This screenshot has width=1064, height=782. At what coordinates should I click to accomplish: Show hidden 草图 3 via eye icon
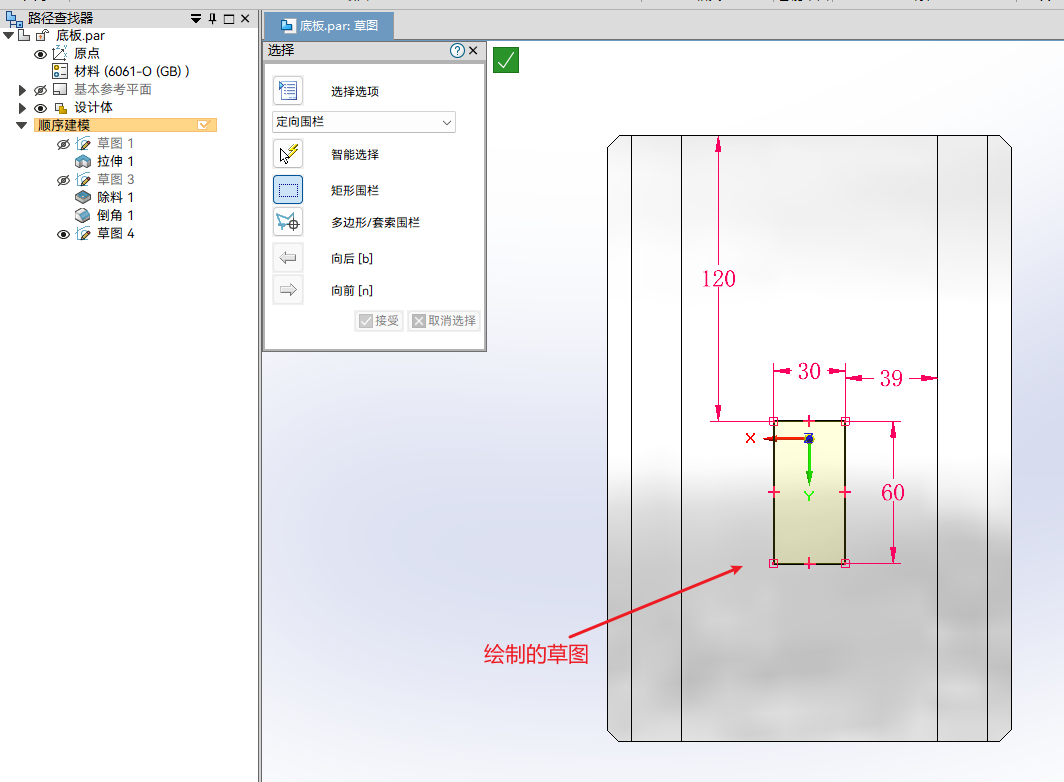pos(63,180)
